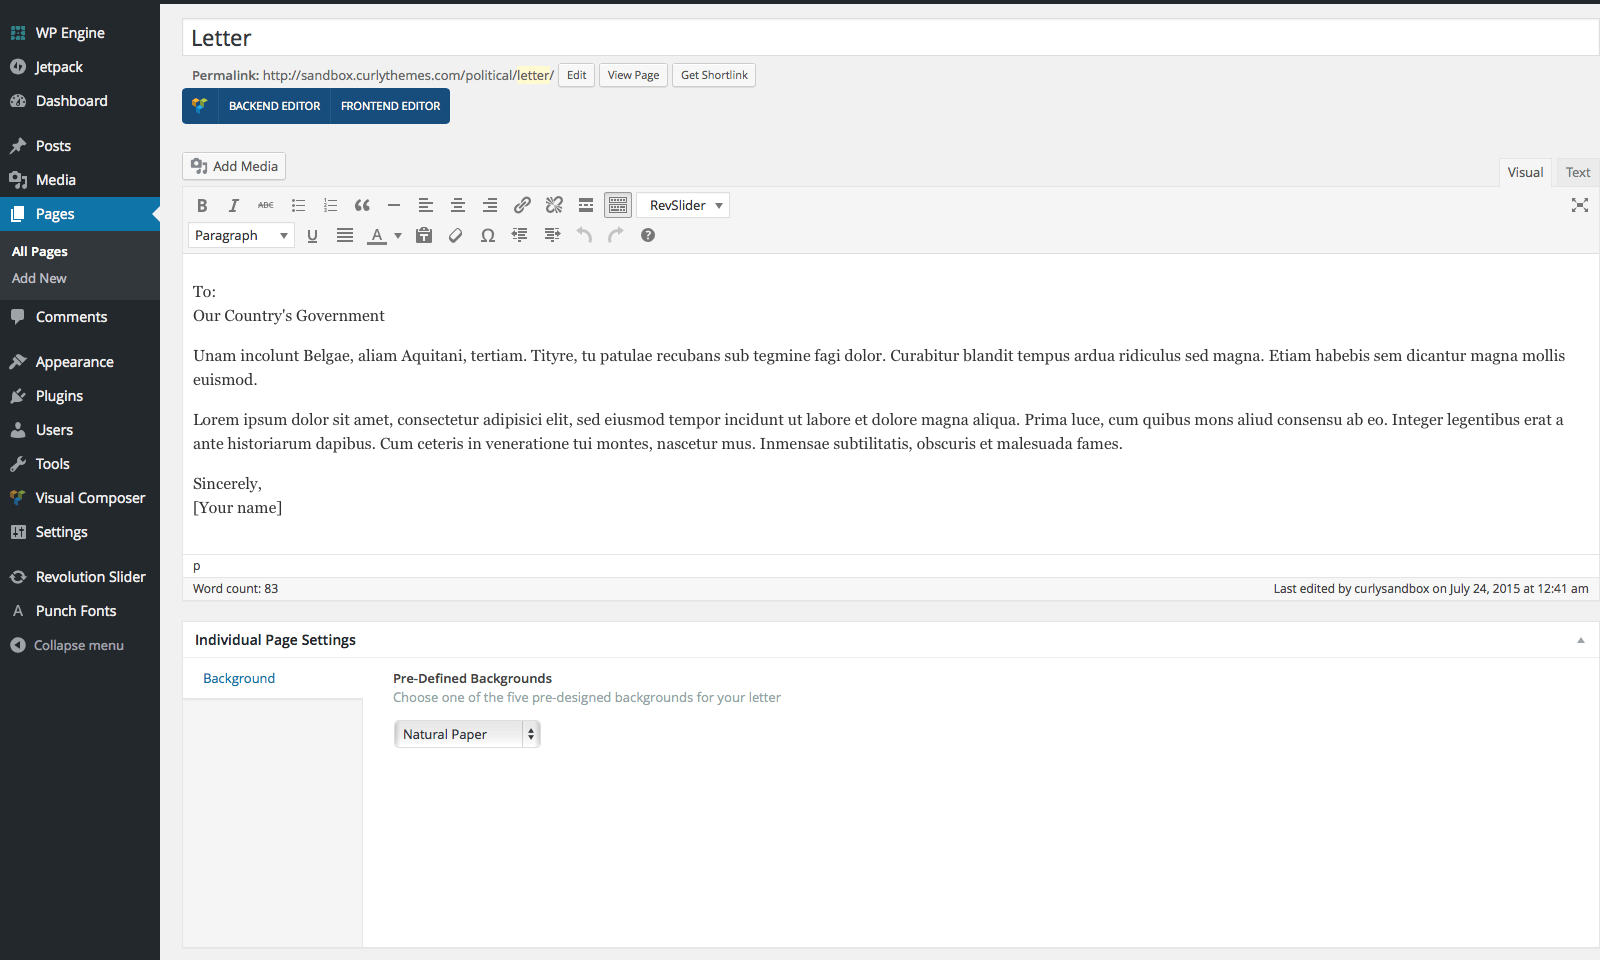Click the Letter title field

890,38
